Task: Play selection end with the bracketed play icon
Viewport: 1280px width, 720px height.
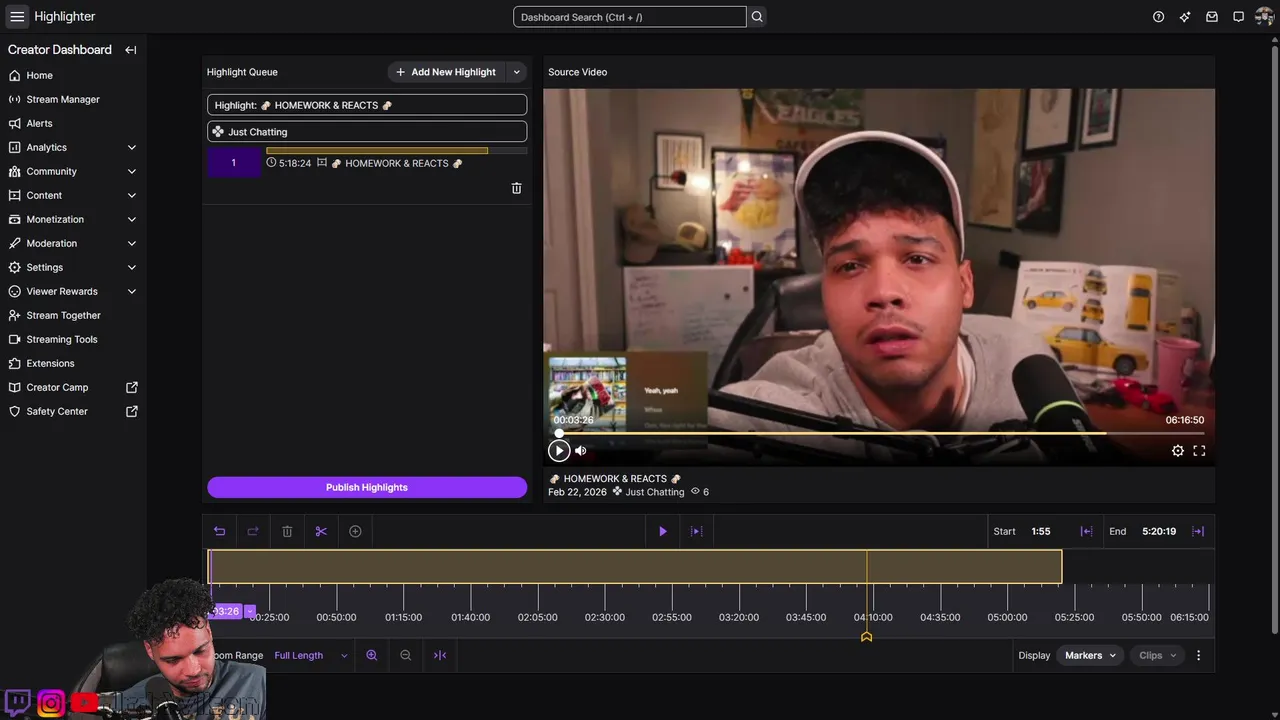Action: (697, 531)
